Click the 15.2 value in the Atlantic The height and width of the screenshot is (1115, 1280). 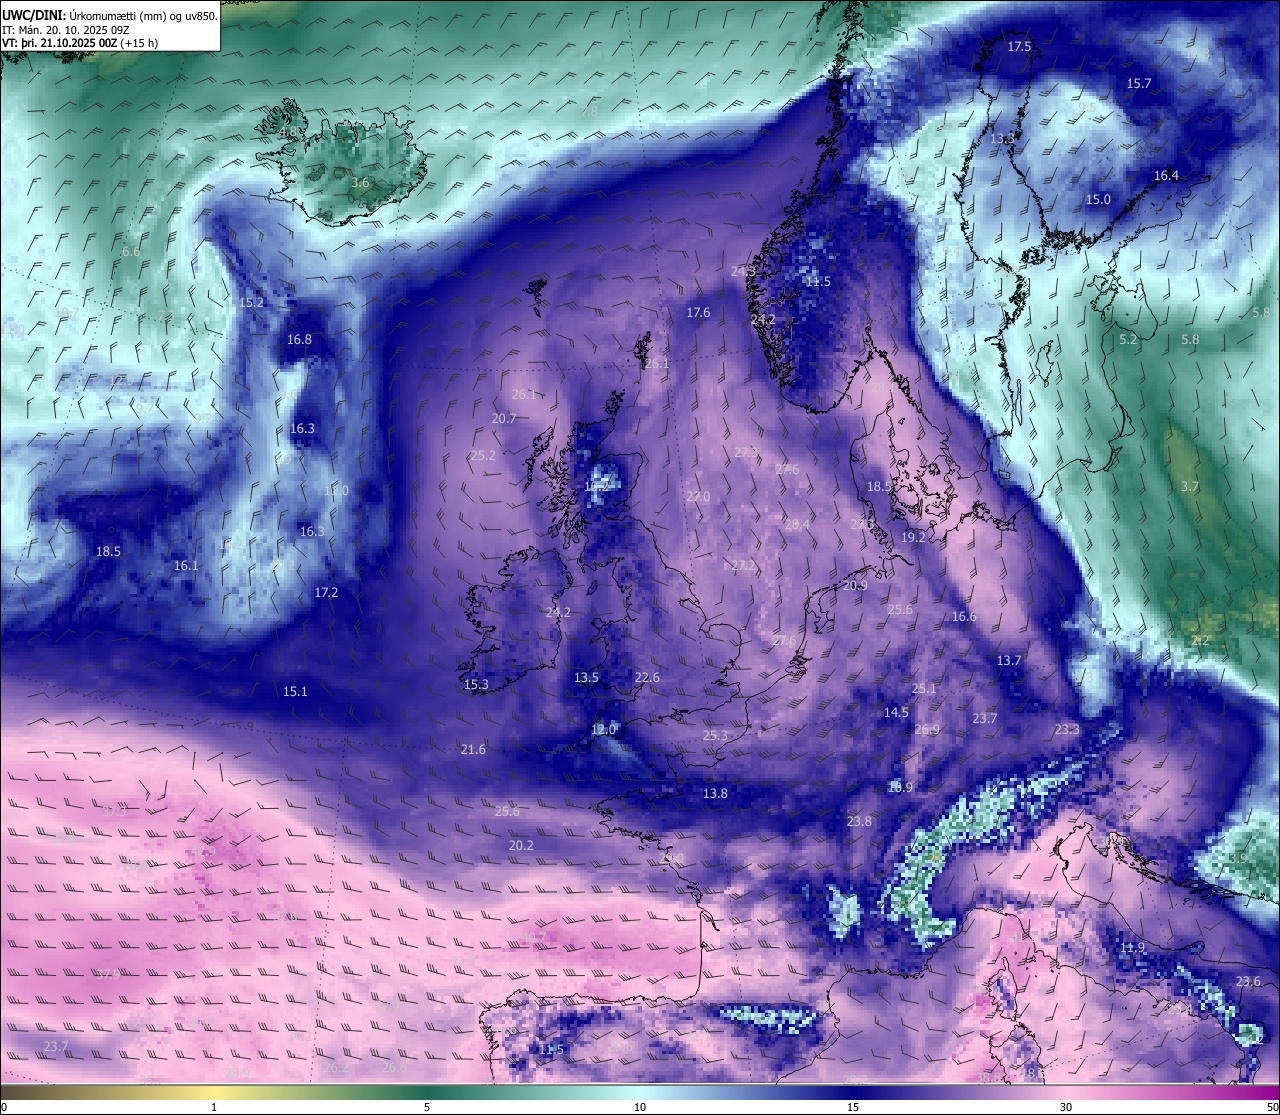click(x=251, y=302)
